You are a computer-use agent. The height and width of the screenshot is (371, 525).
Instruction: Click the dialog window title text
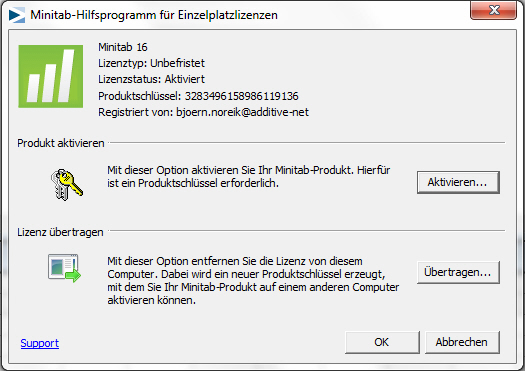click(154, 15)
